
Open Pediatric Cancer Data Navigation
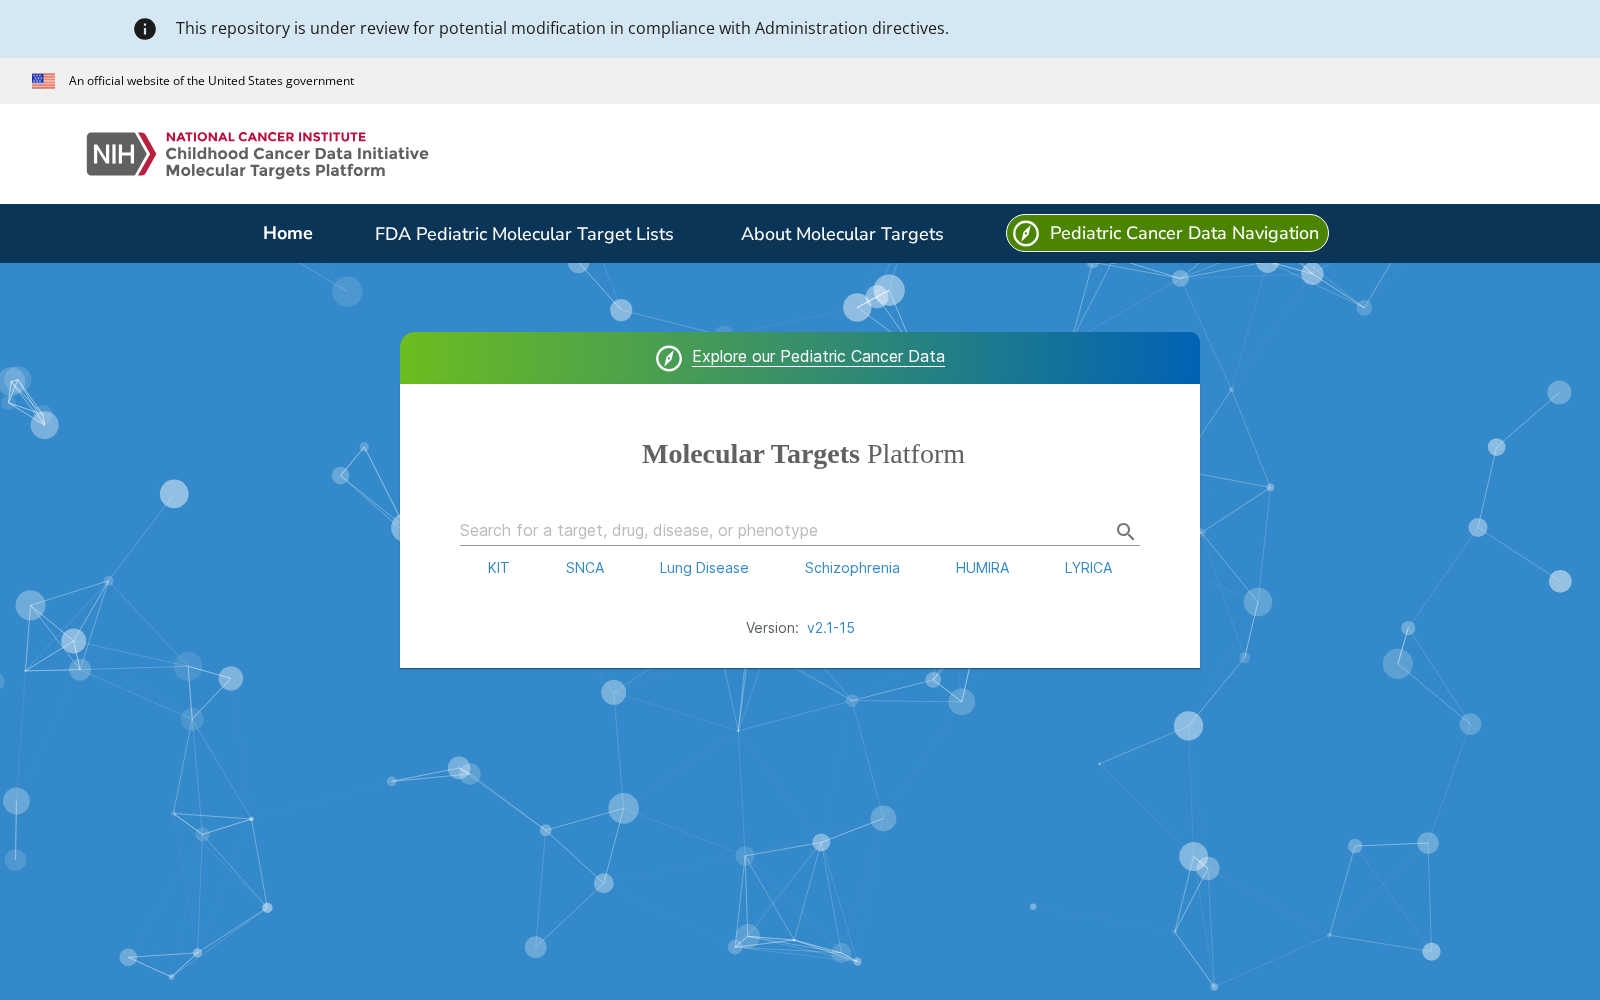[1167, 233]
